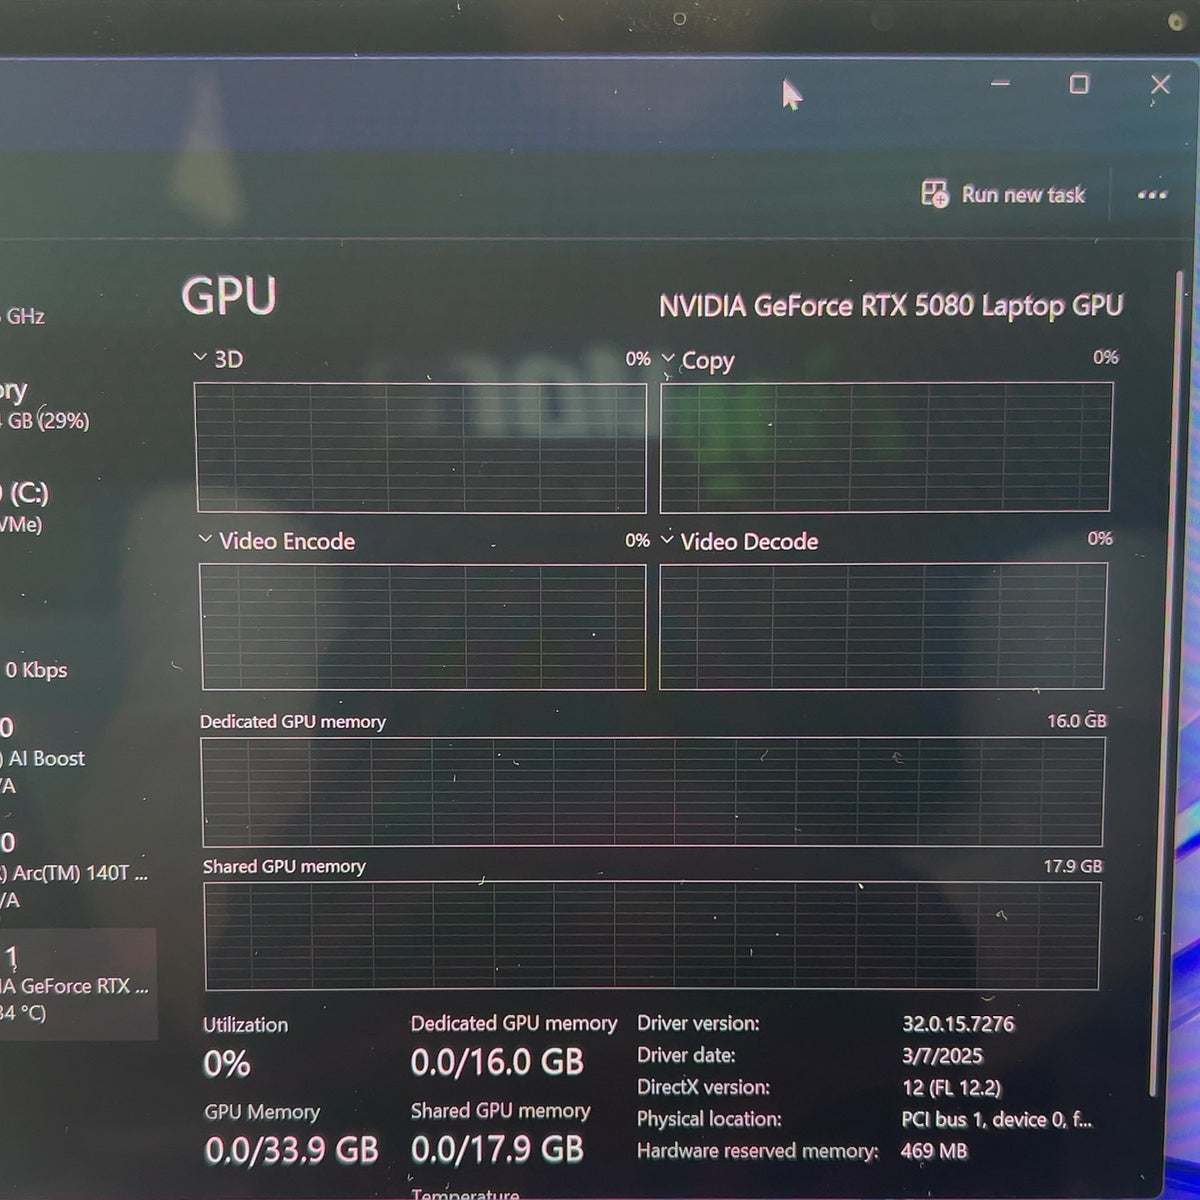Screen dimensions: 1200x1200
Task: Click the Run new task button
Action: click(x=1003, y=194)
